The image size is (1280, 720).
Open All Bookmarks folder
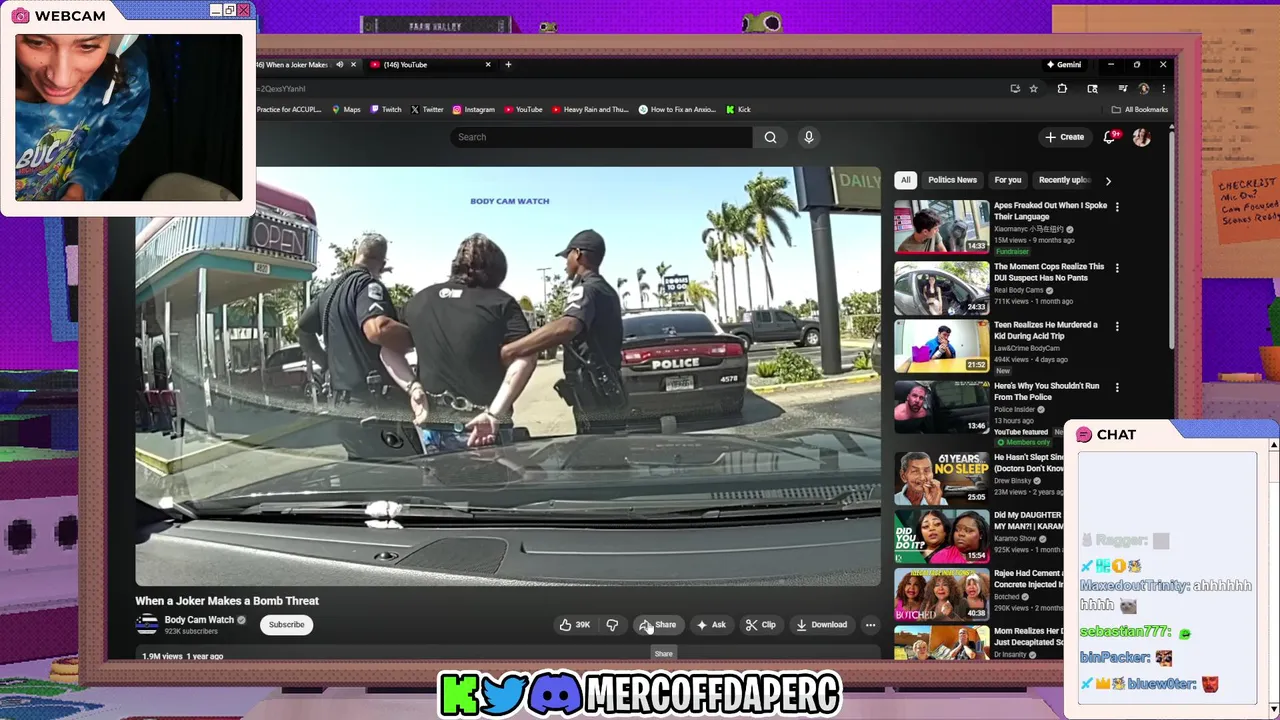coord(1139,109)
